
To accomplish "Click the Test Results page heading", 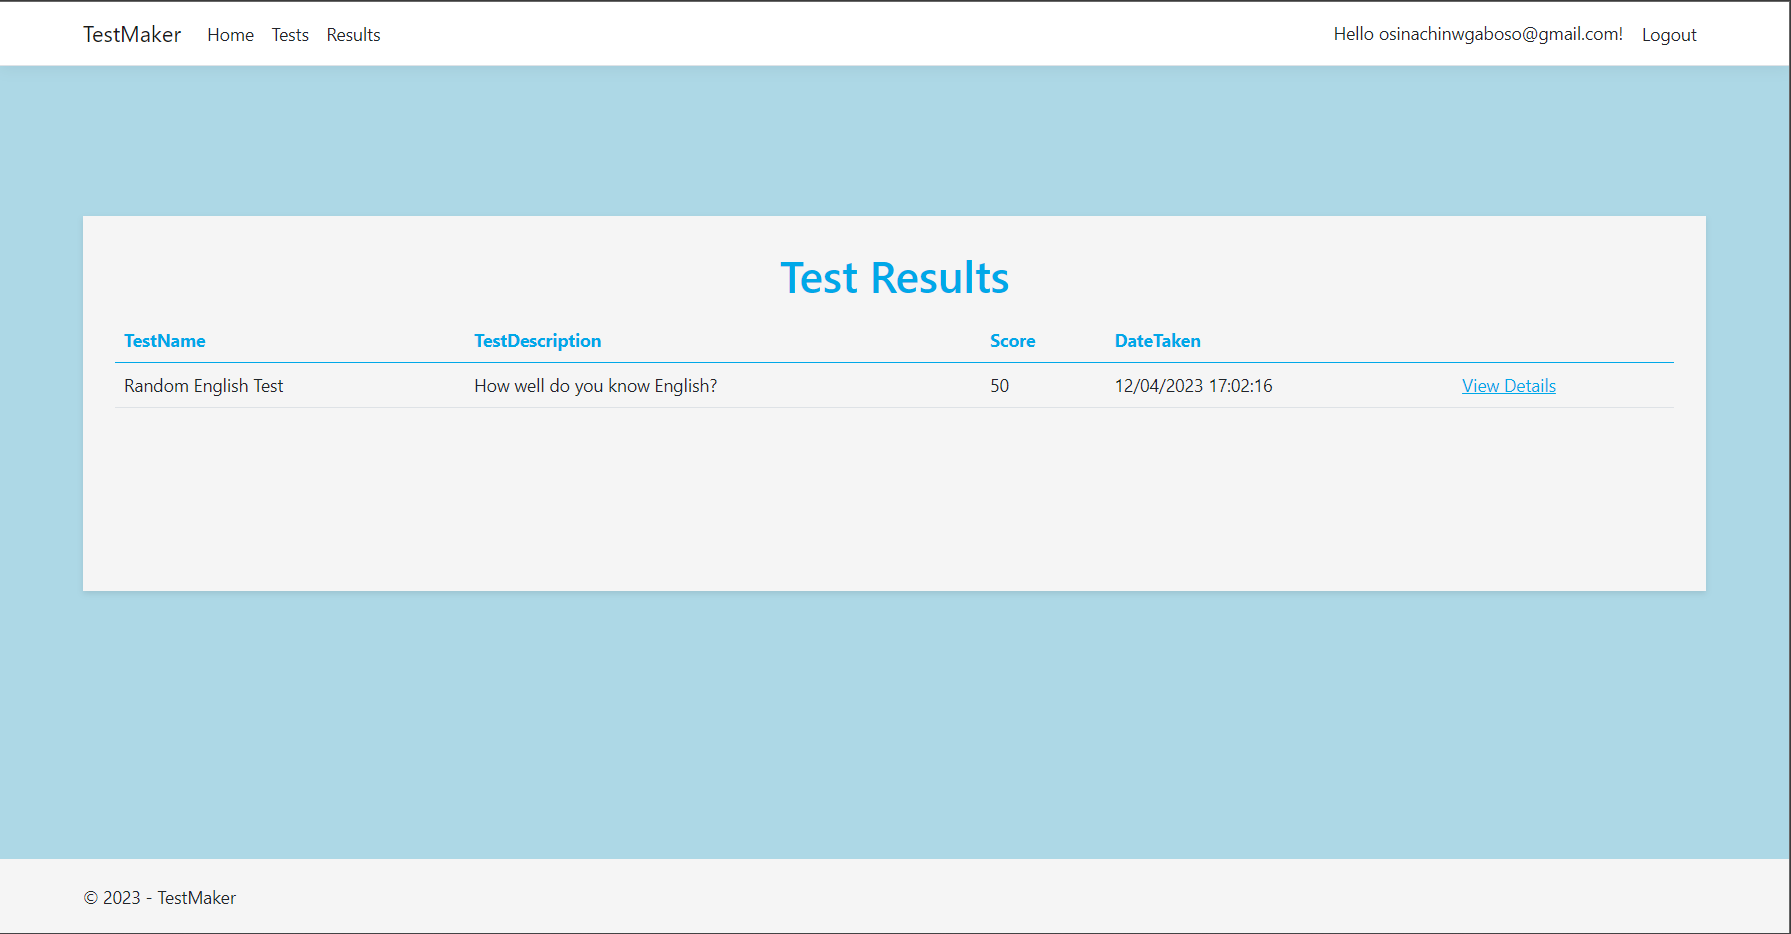I will pyautogui.click(x=894, y=278).
